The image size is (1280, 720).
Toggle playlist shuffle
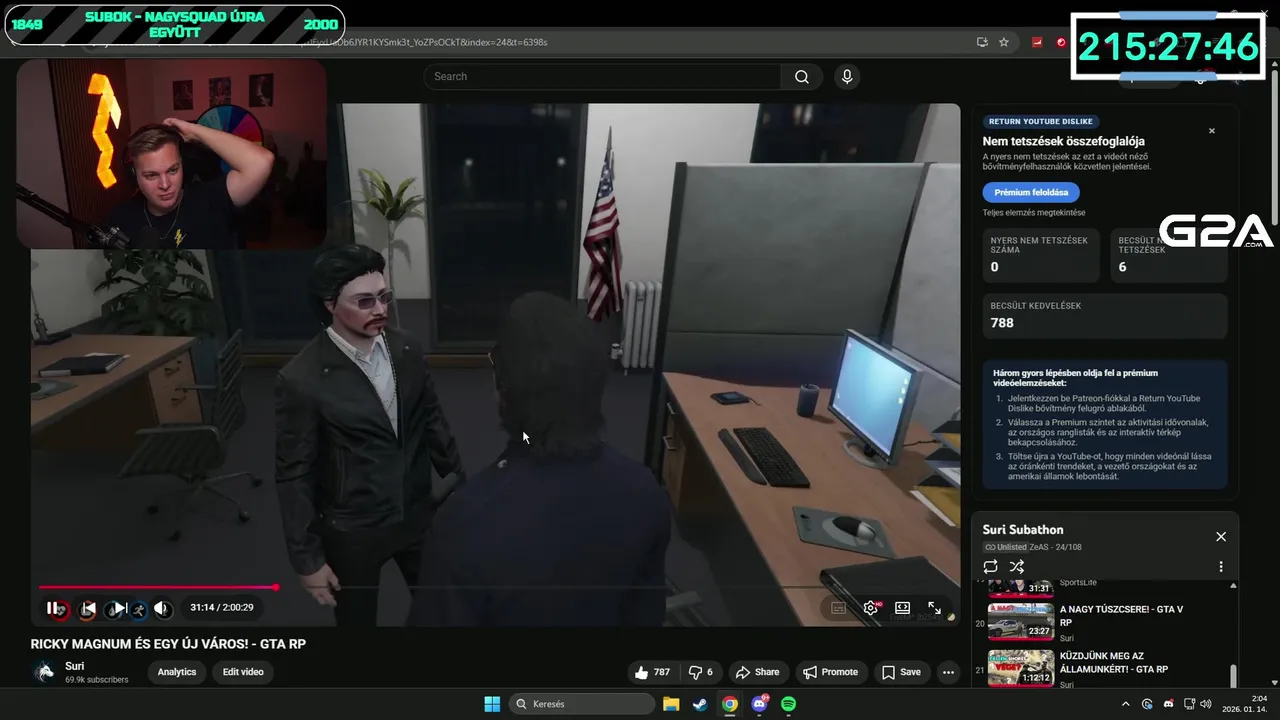click(1016, 566)
